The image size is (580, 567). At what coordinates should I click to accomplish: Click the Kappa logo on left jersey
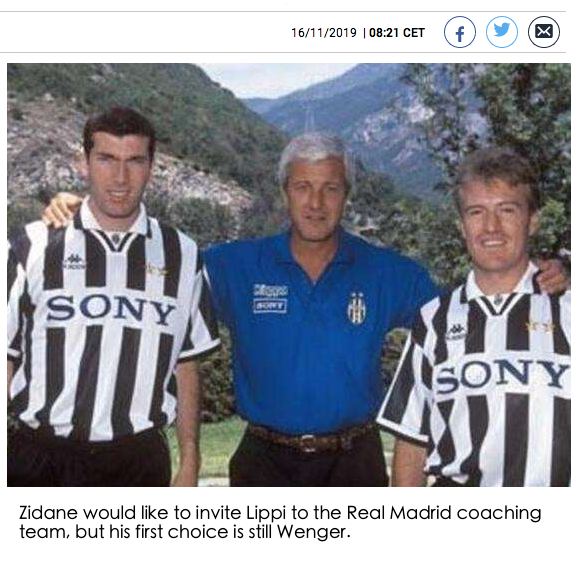coord(75,261)
